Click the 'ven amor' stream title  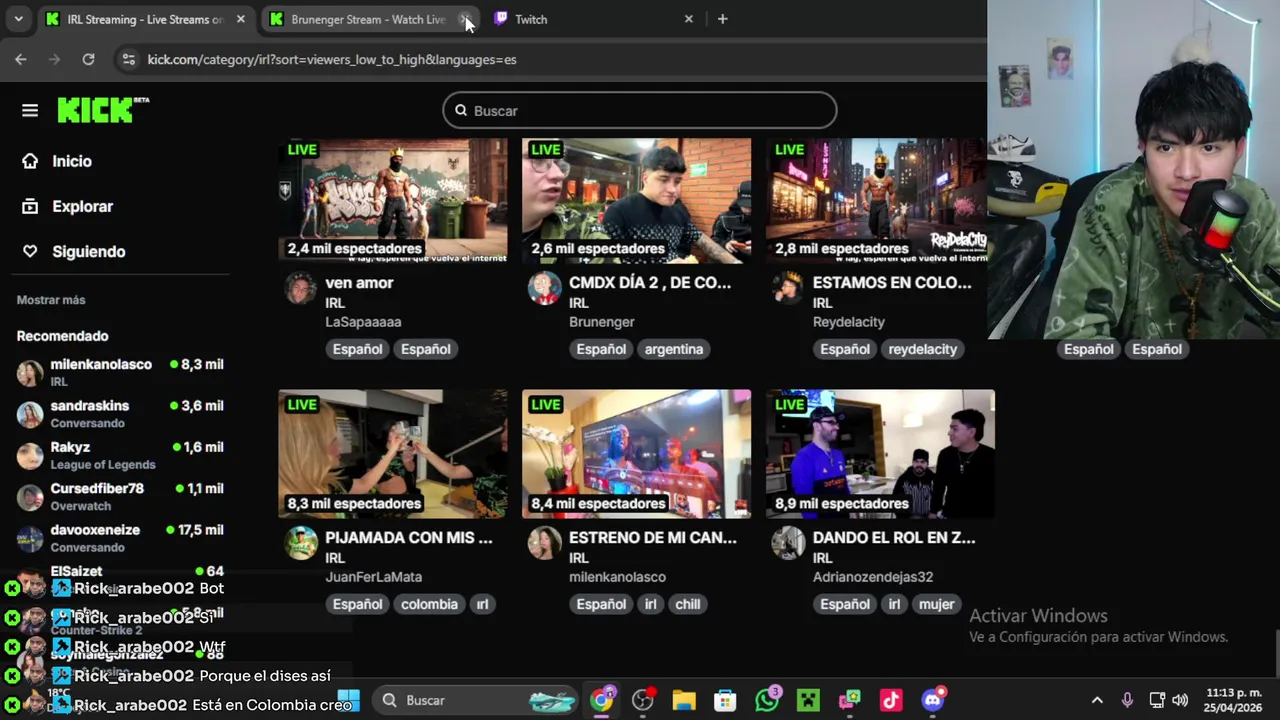click(x=359, y=283)
